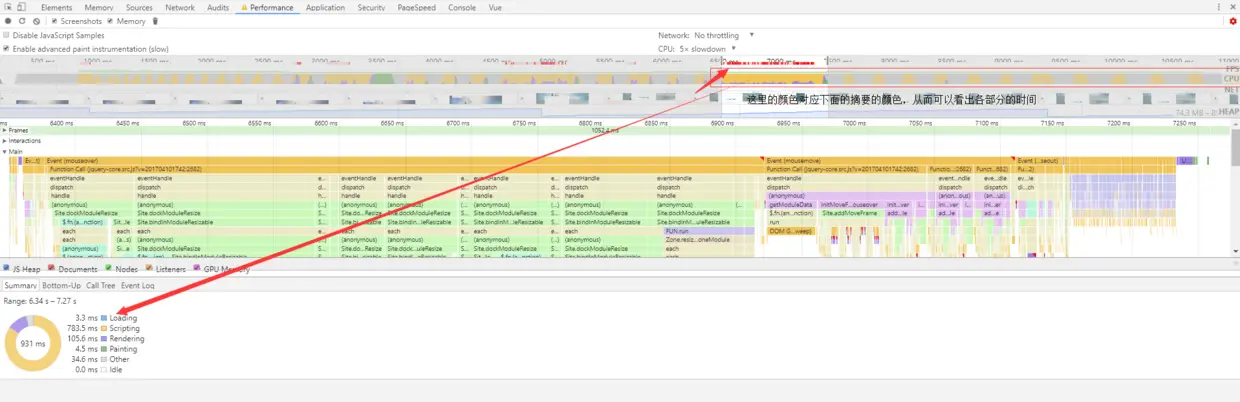Image resolution: width=1240 pixels, height=402 pixels.
Task: Select Event (mousemove) flame bar
Action: click(x=888, y=160)
